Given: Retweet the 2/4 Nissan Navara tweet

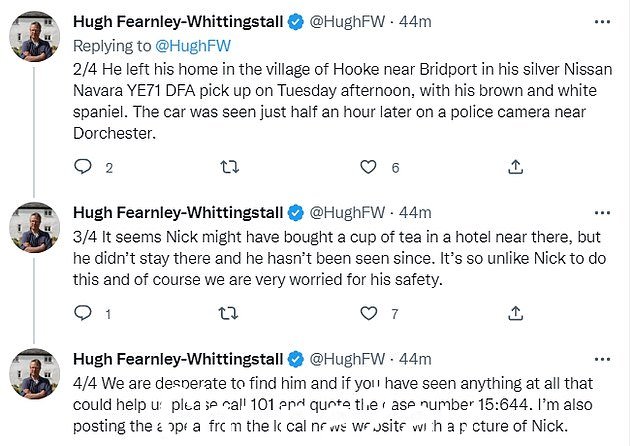Looking at the screenshot, I should coord(229,167).
